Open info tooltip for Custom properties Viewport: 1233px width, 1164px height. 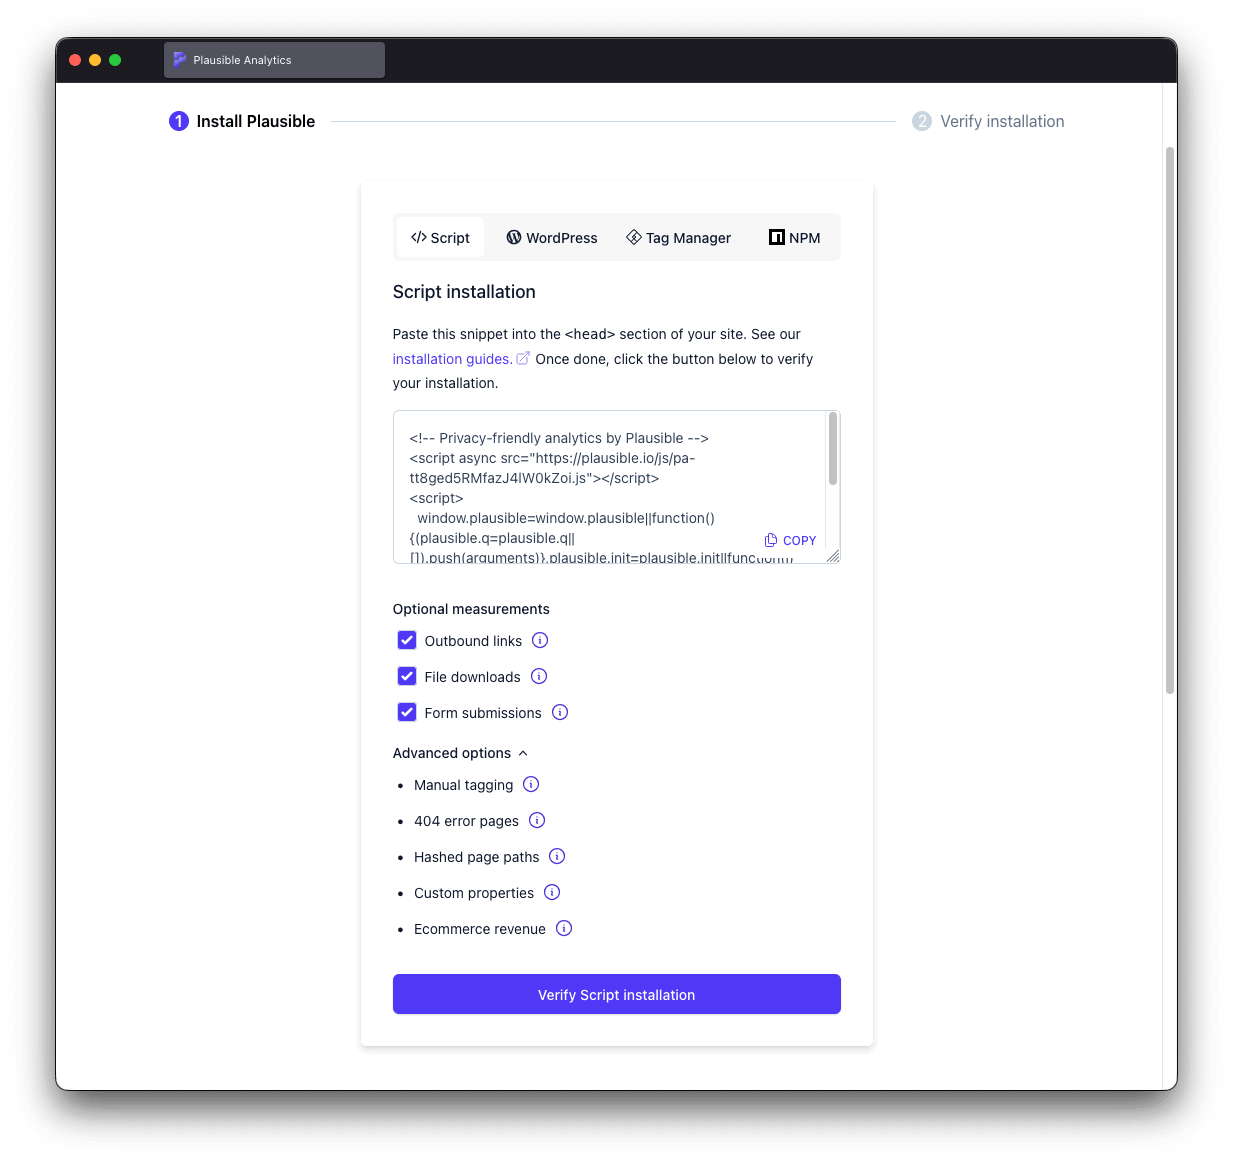click(x=552, y=892)
